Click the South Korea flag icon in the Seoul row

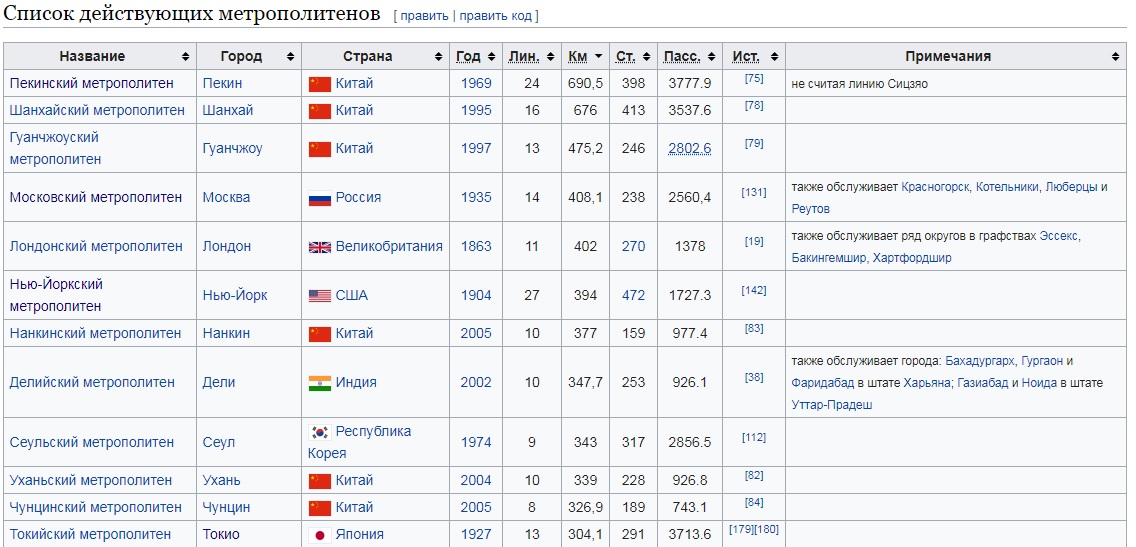click(x=320, y=433)
